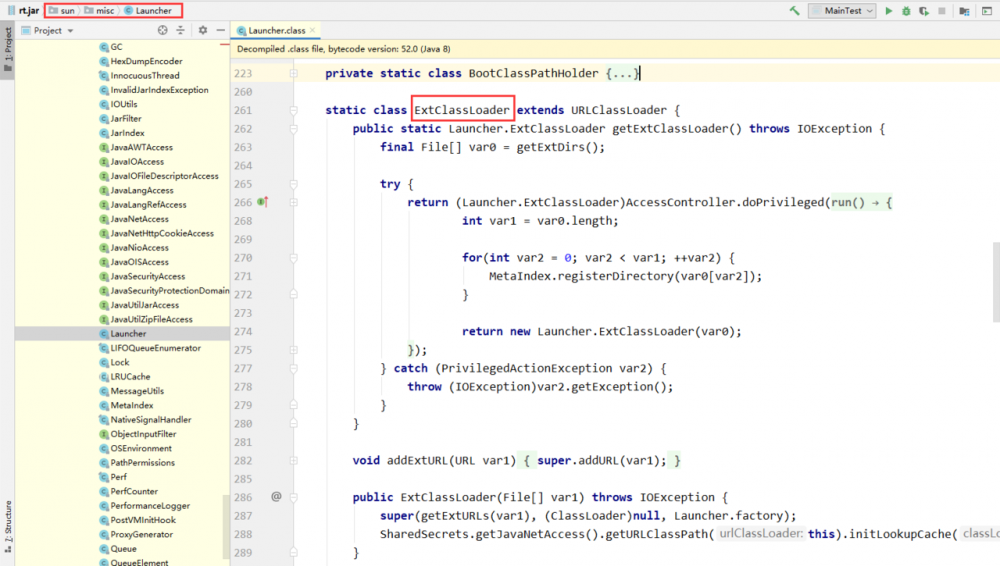1000x566 pixels.
Task: Select NativeSignalHandler in tree
Action: coord(145,420)
